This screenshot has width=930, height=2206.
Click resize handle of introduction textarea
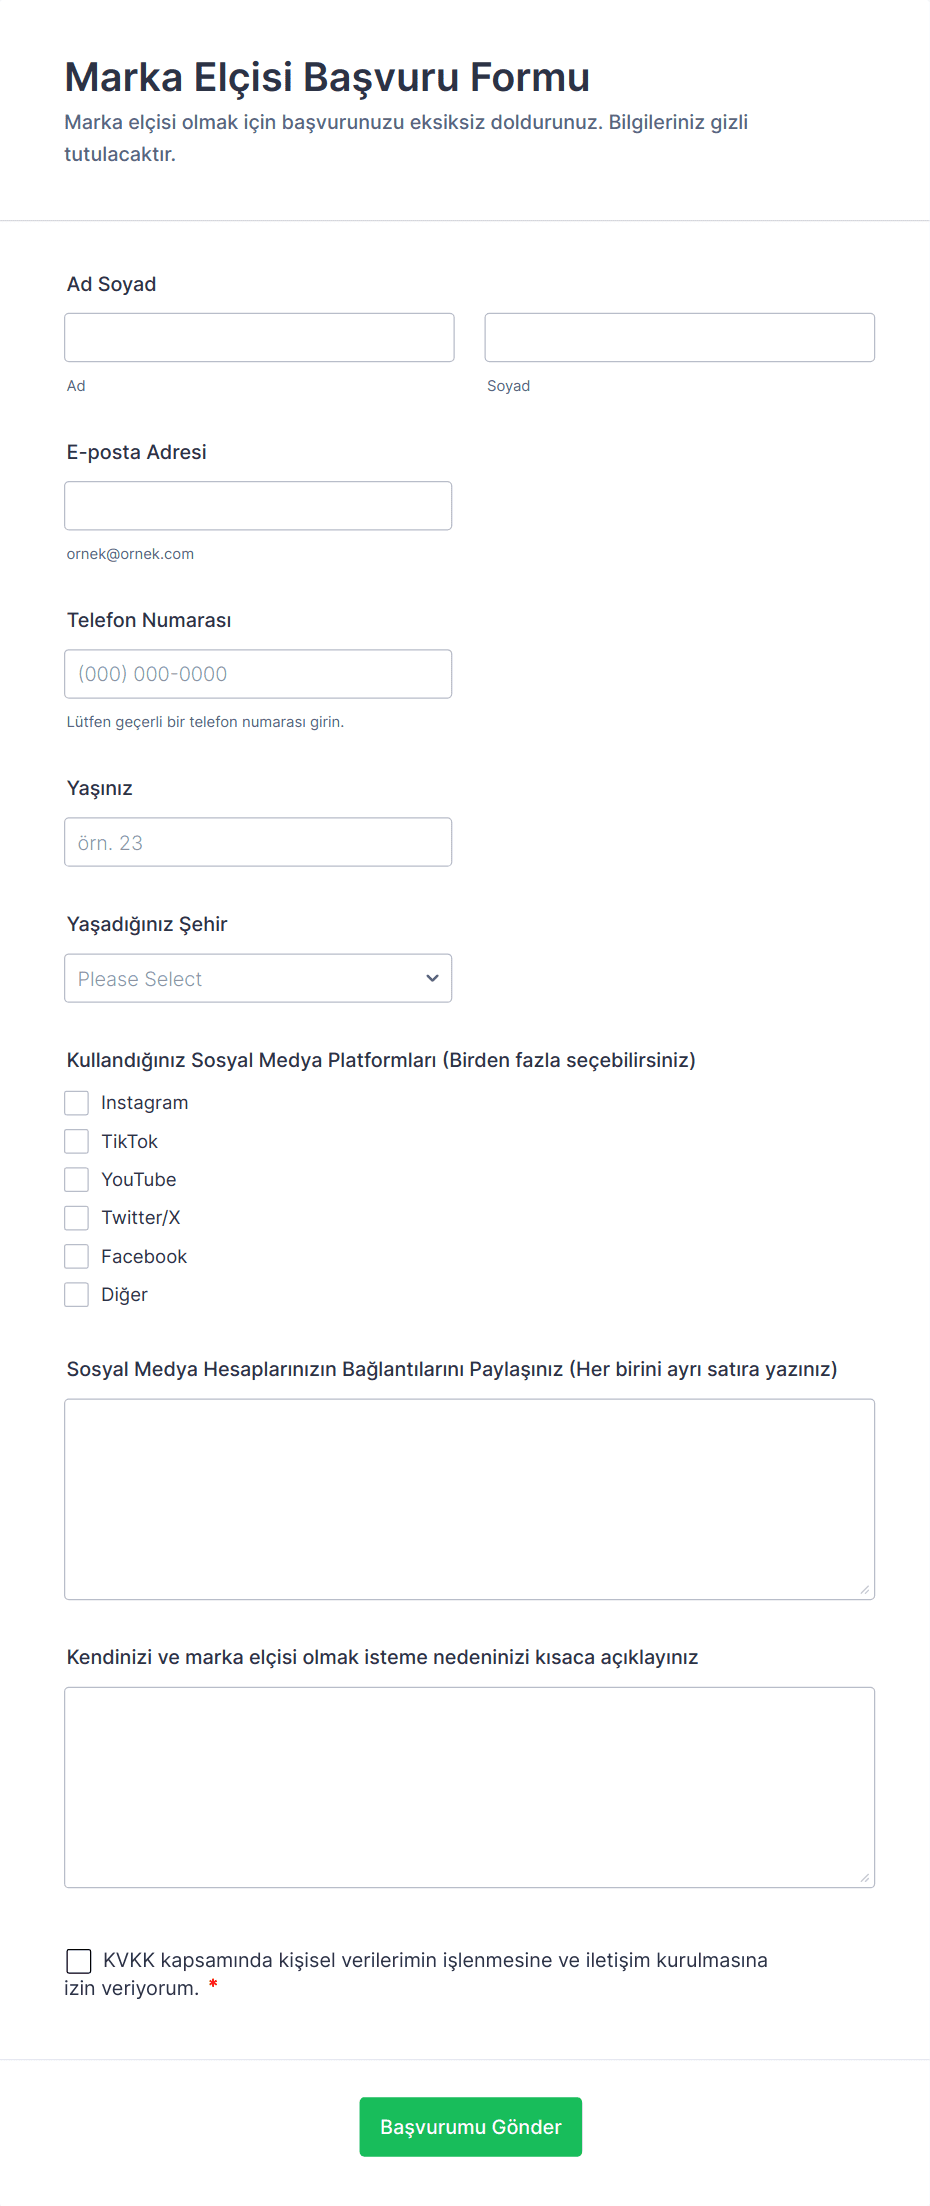864,1877
